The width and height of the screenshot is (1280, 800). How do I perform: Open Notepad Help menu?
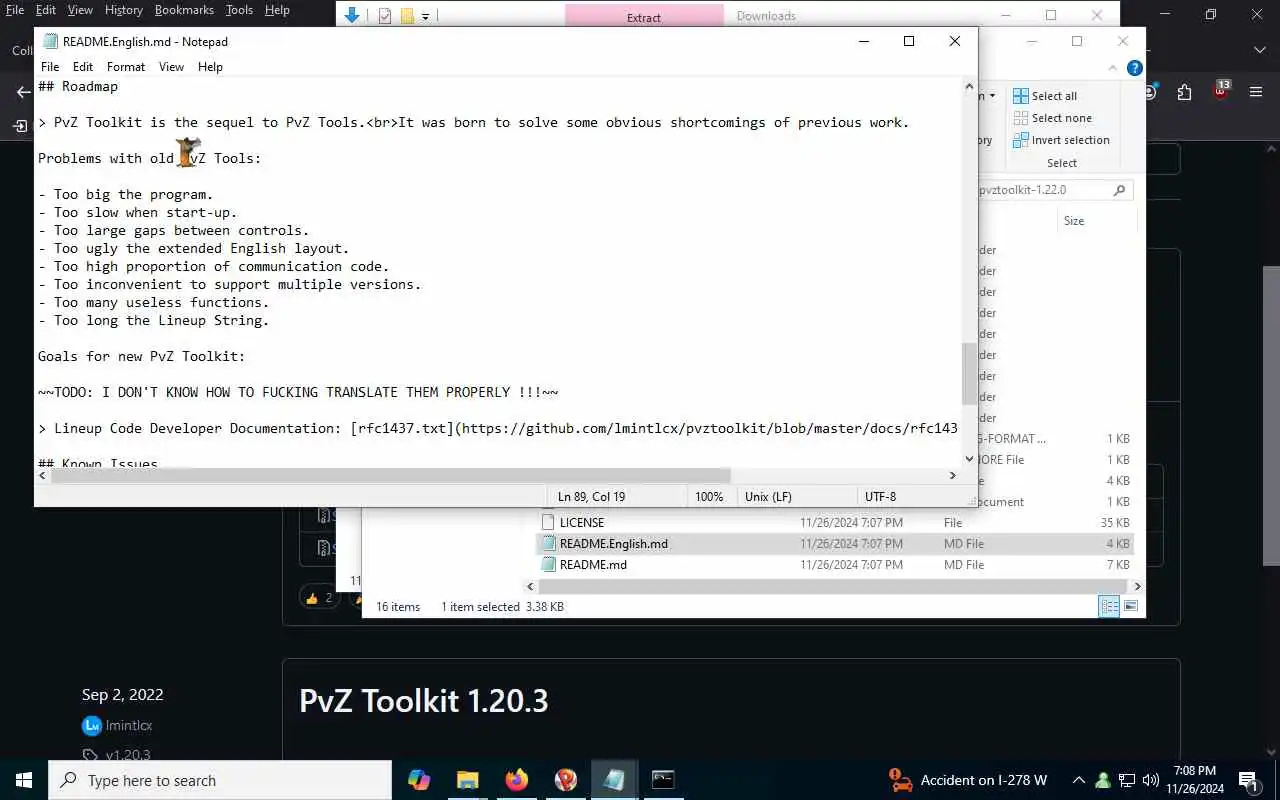[210, 67]
